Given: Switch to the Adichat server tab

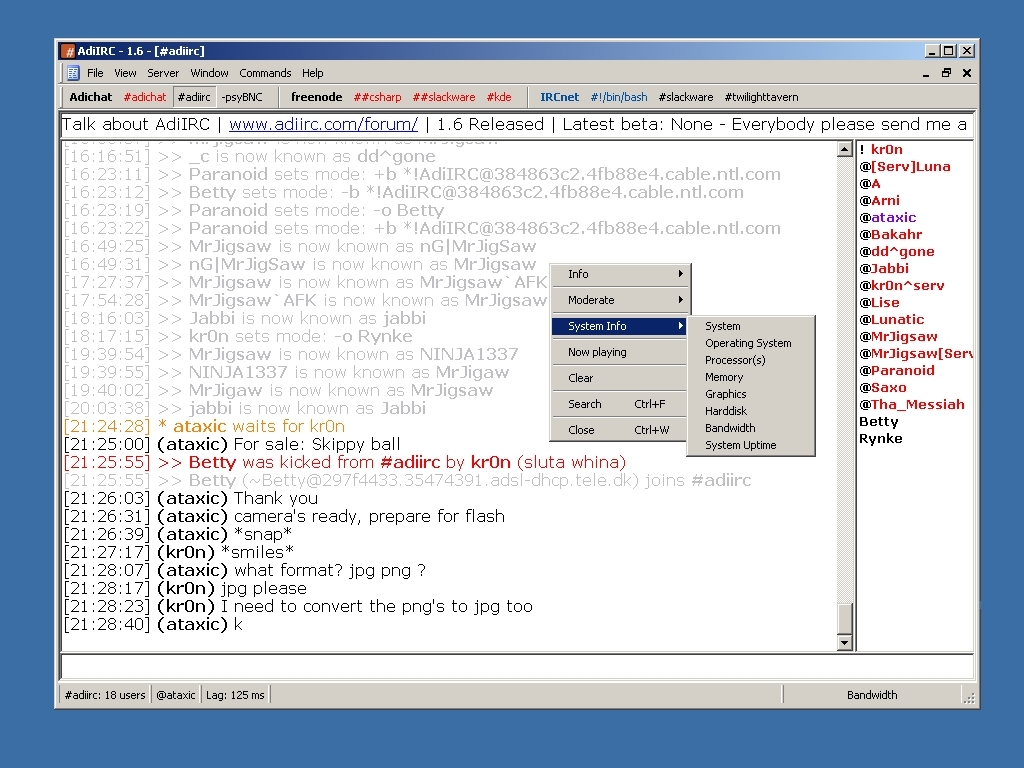Looking at the screenshot, I should coord(91,97).
